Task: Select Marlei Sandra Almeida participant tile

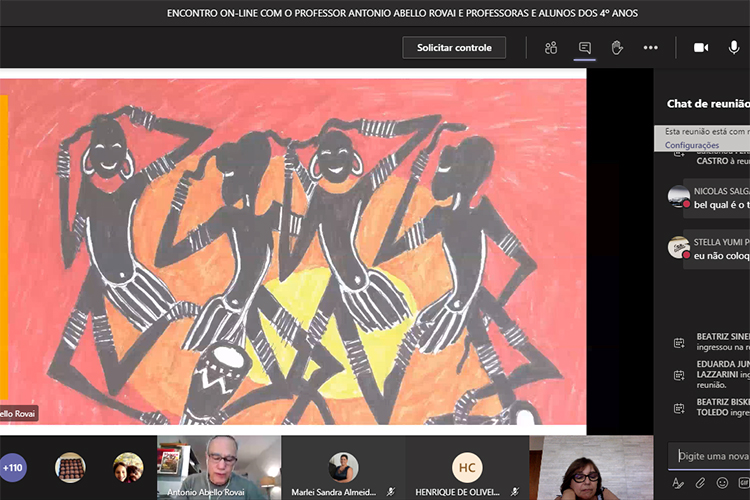Action: click(x=343, y=467)
